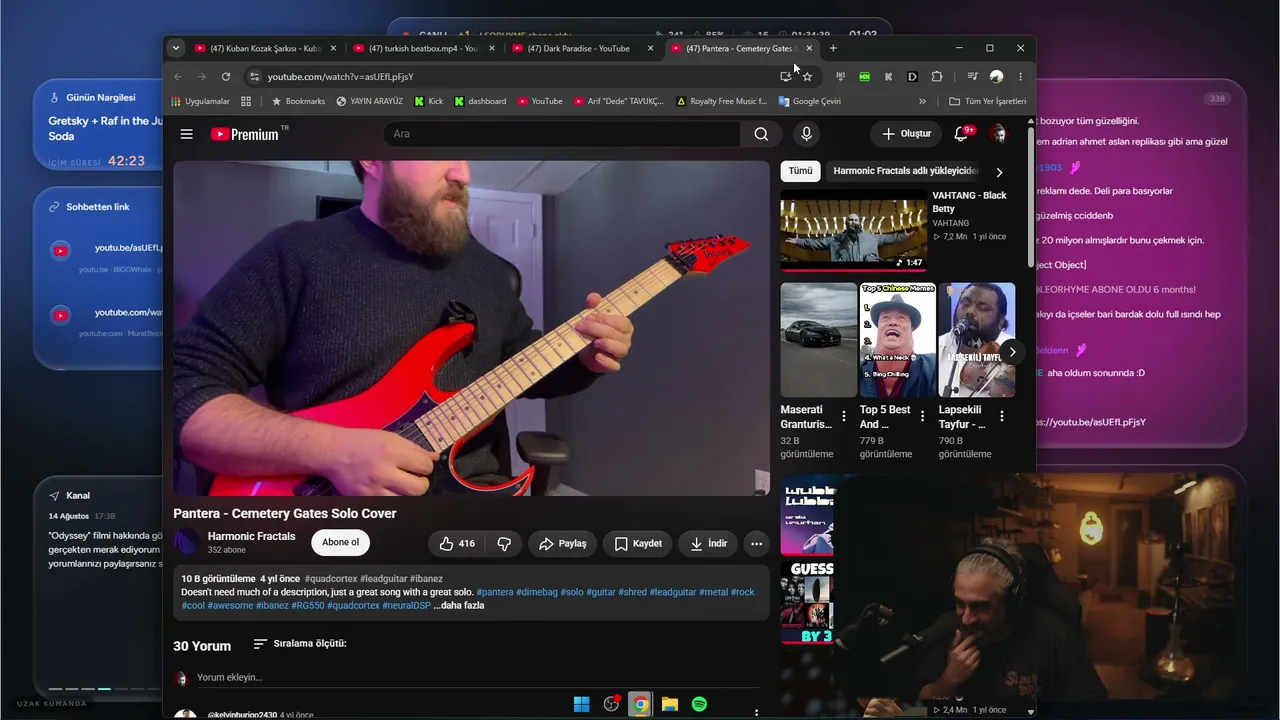Close the Pantera - Cemetery Gates tab
The width and height of the screenshot is (1280, 720).
(809, 48)
